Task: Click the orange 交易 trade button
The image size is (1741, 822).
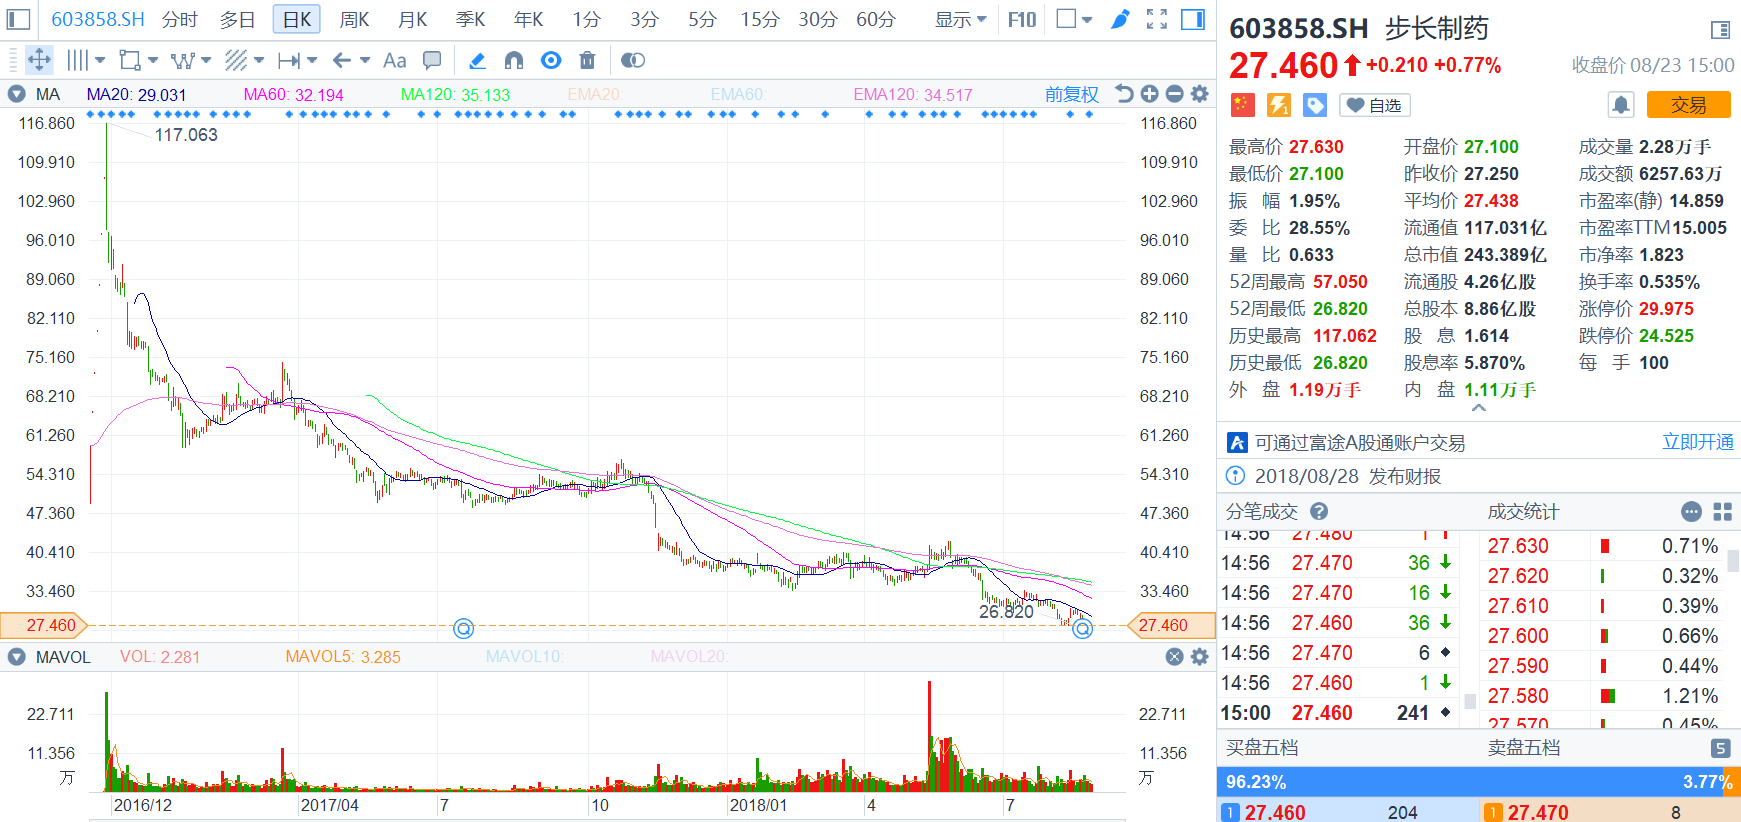Action: tap(1688, 105)
